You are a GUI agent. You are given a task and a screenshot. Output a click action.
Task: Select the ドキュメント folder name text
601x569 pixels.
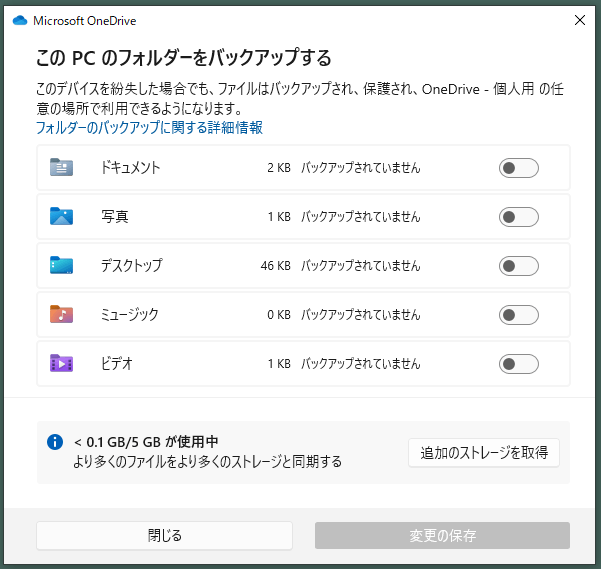pyautogui.click(x=130, y=167)
